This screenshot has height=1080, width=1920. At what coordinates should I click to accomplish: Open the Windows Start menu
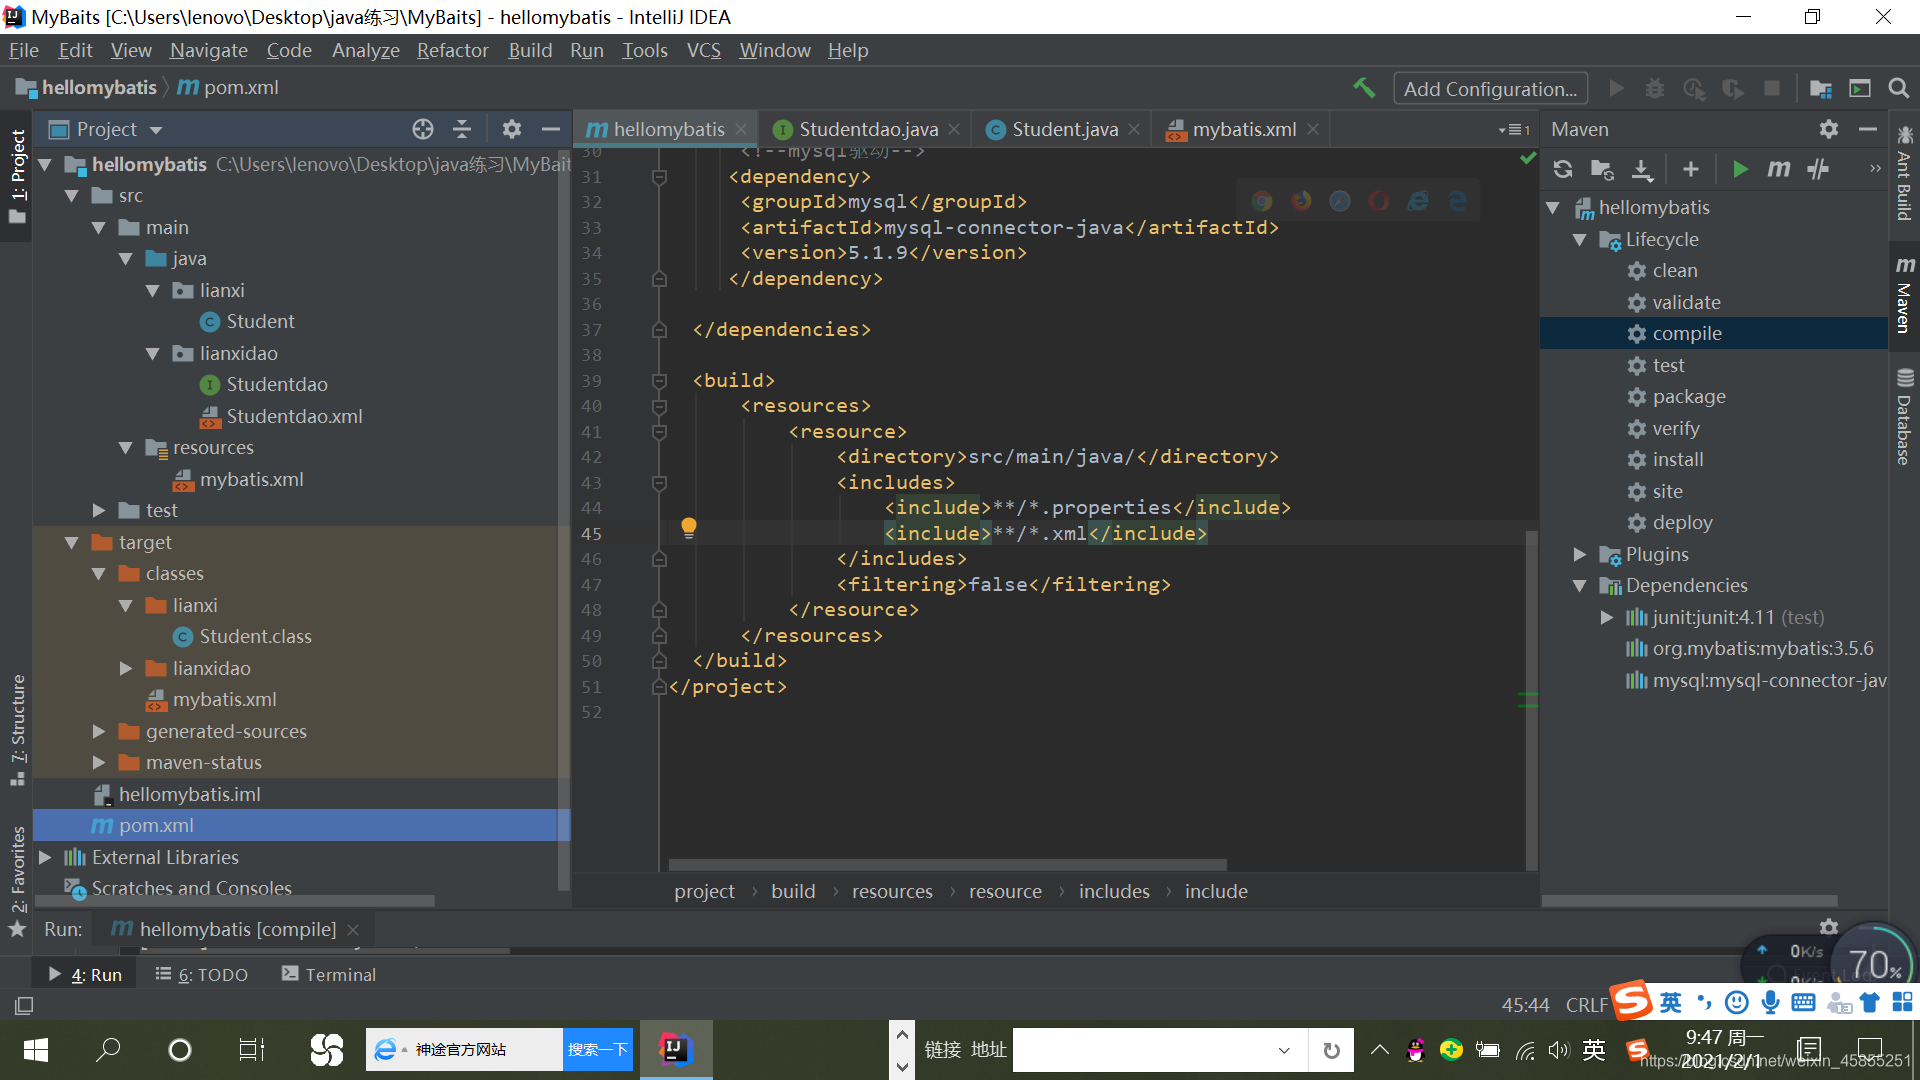[36, 1050]
